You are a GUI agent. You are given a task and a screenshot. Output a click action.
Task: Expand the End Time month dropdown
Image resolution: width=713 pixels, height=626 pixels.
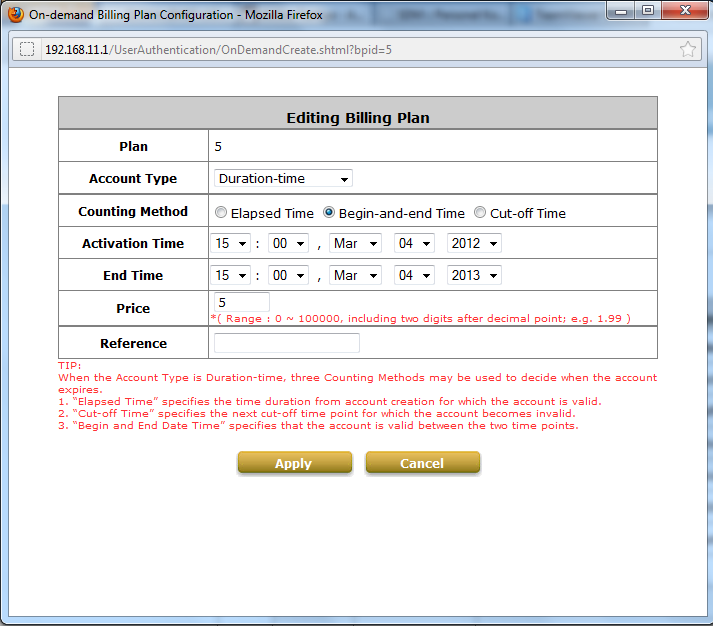[x=356, y=276]
